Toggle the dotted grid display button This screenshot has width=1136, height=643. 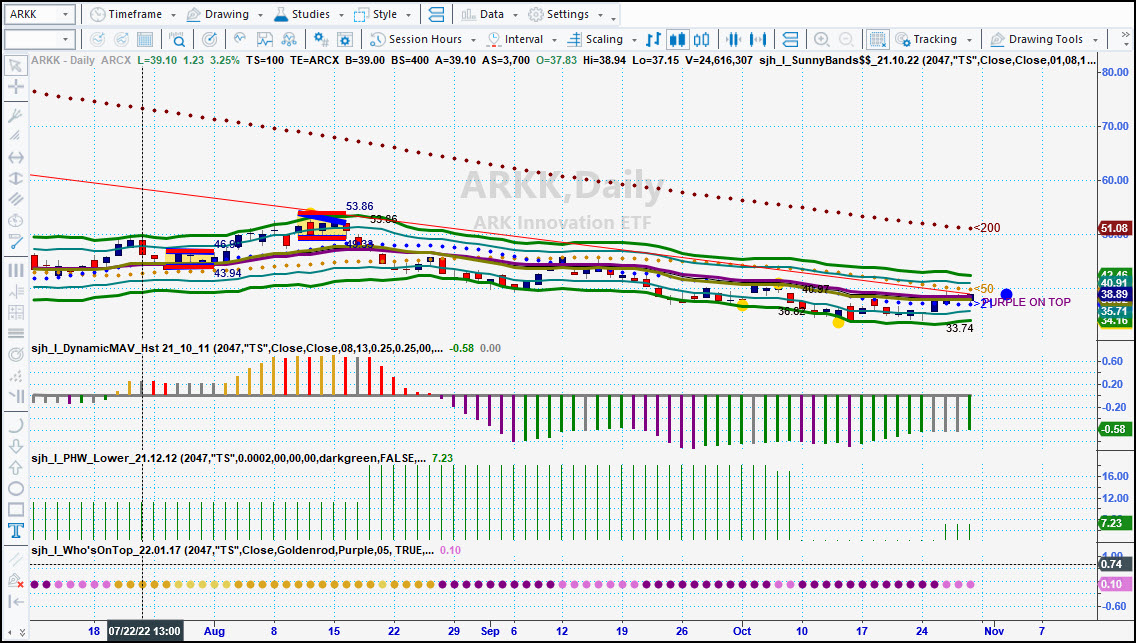(878, 39)
